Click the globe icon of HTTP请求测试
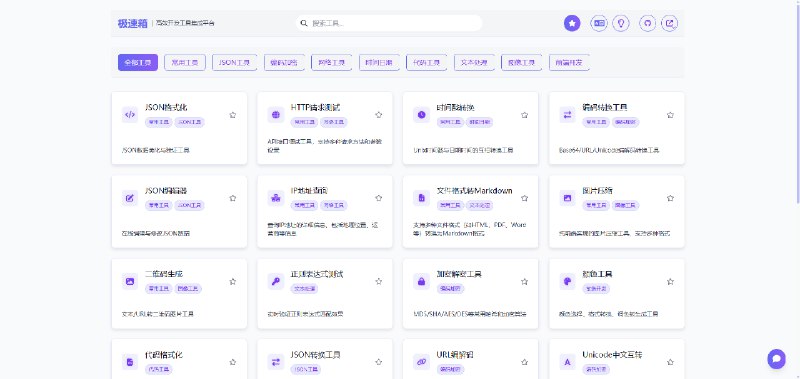 coord(276,115)
